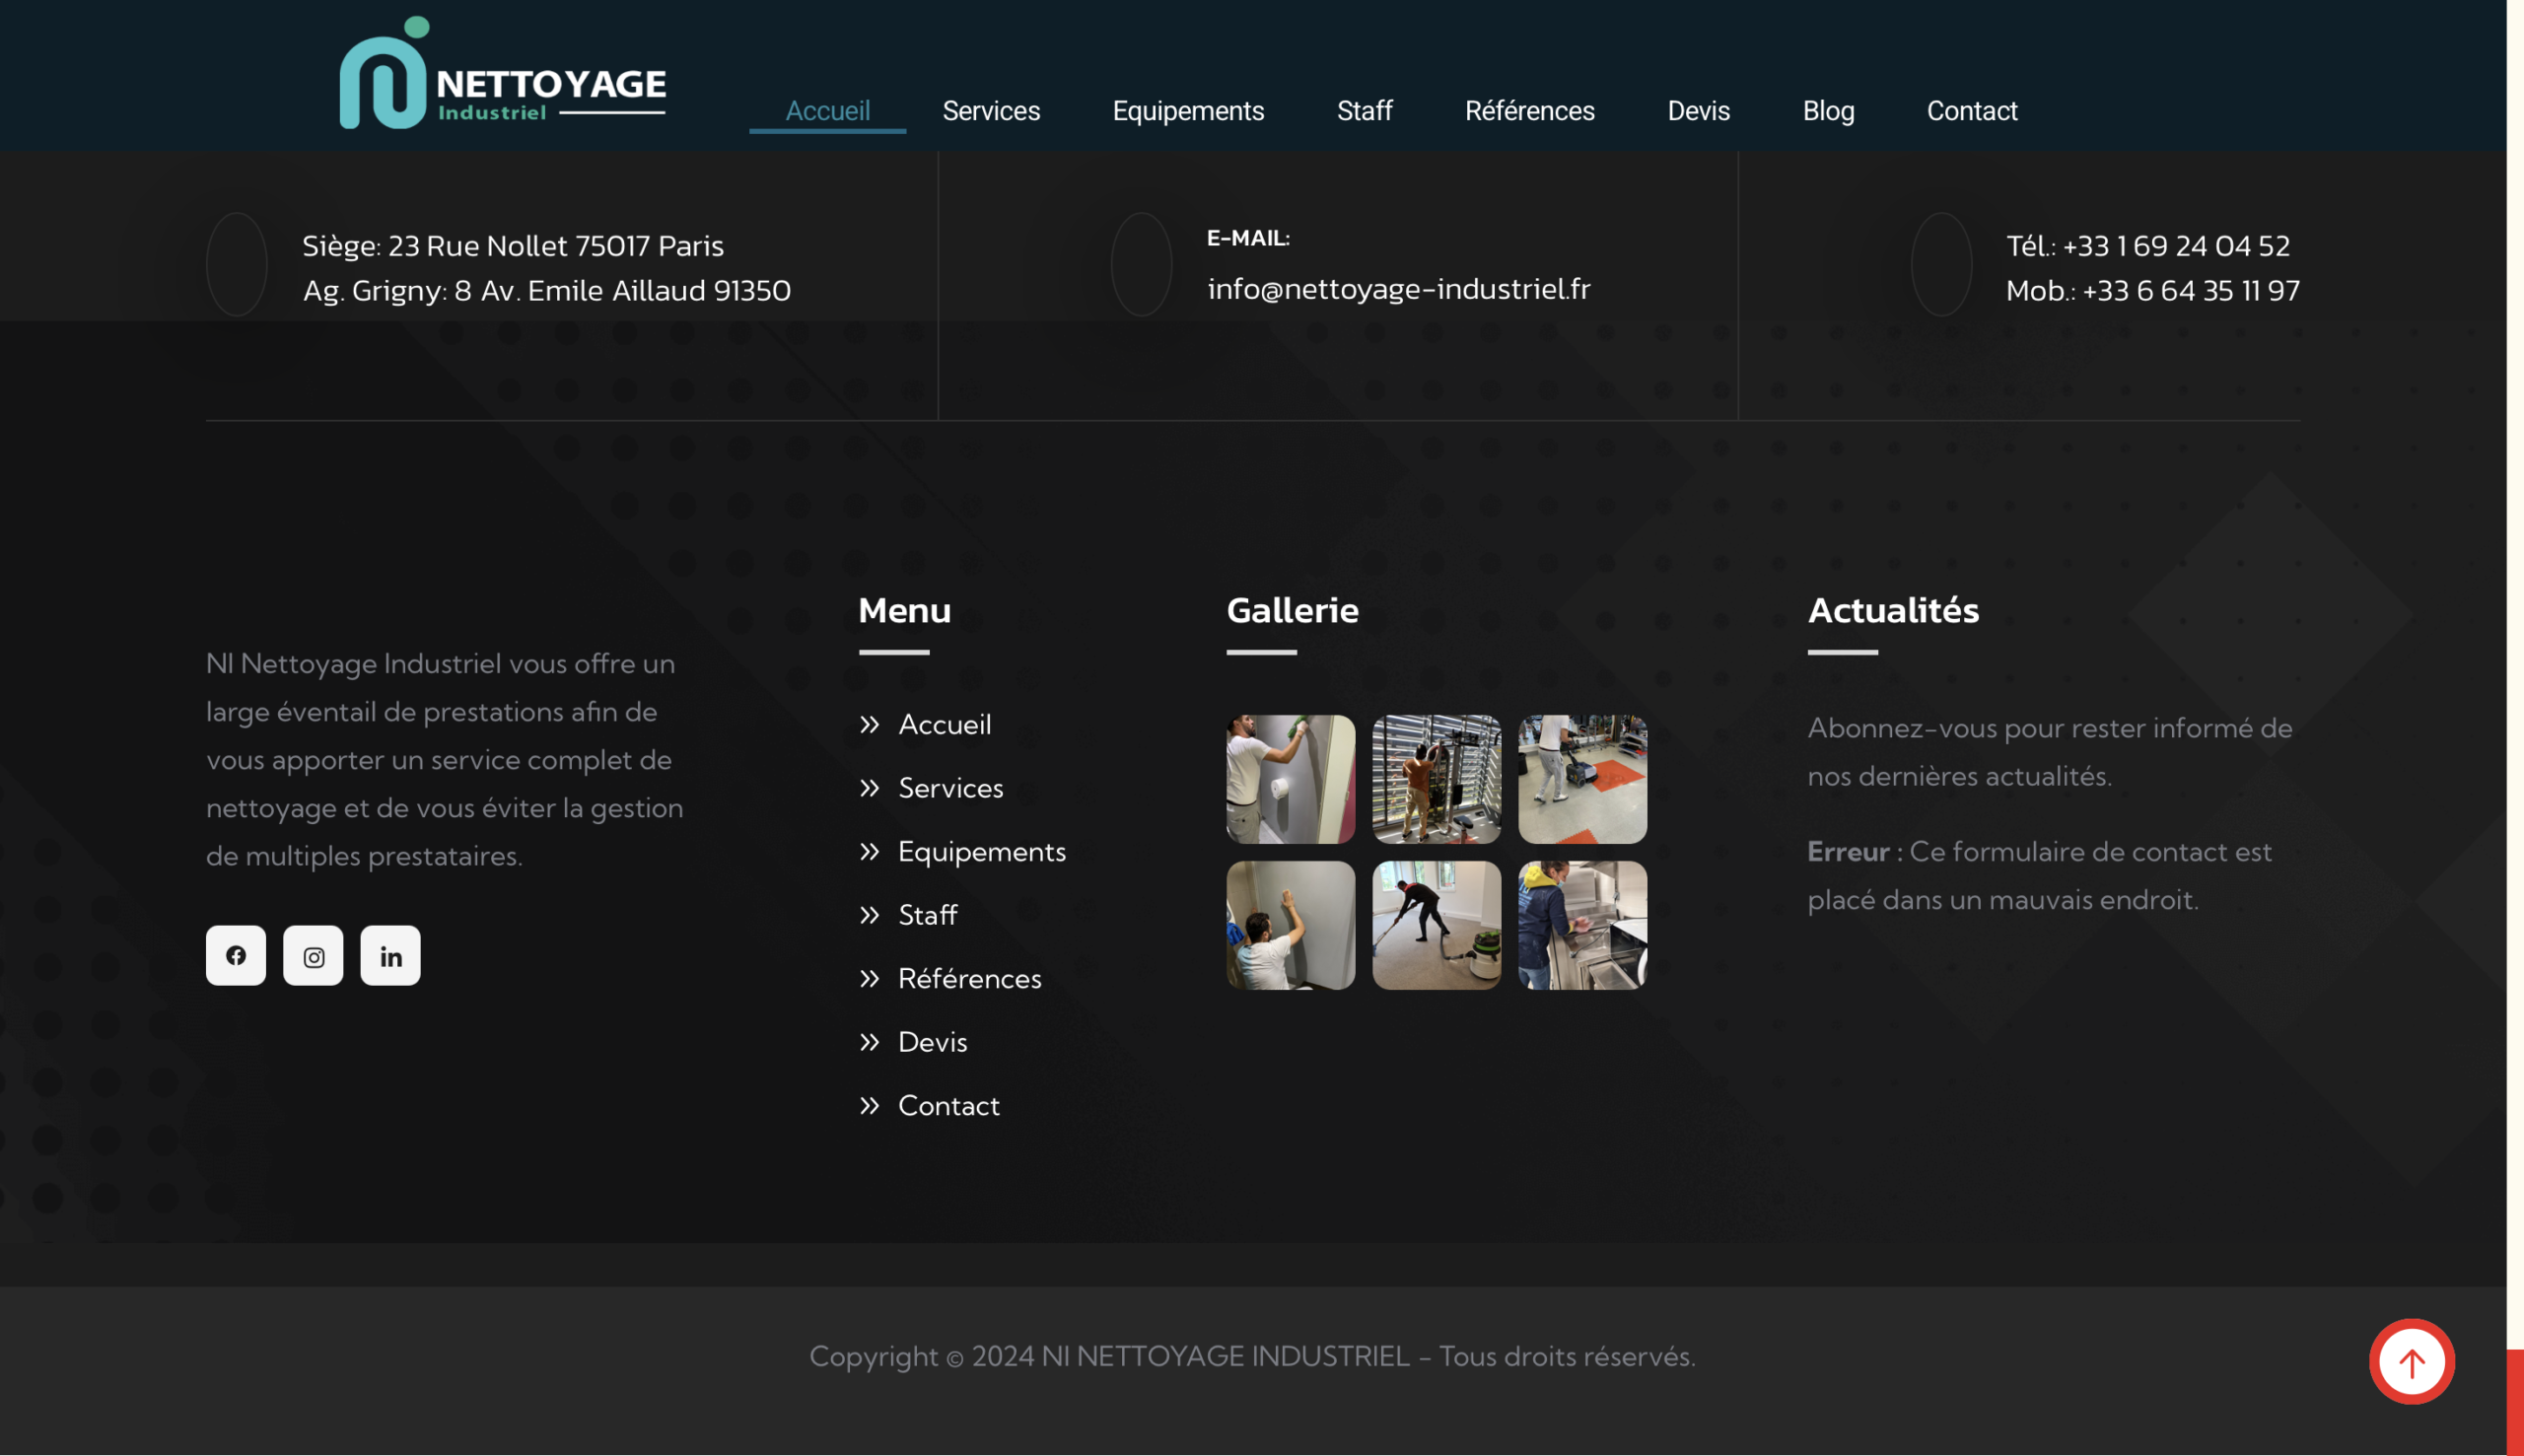
Task: Open the Instagram social icon
Action: (x=313, y=955)
